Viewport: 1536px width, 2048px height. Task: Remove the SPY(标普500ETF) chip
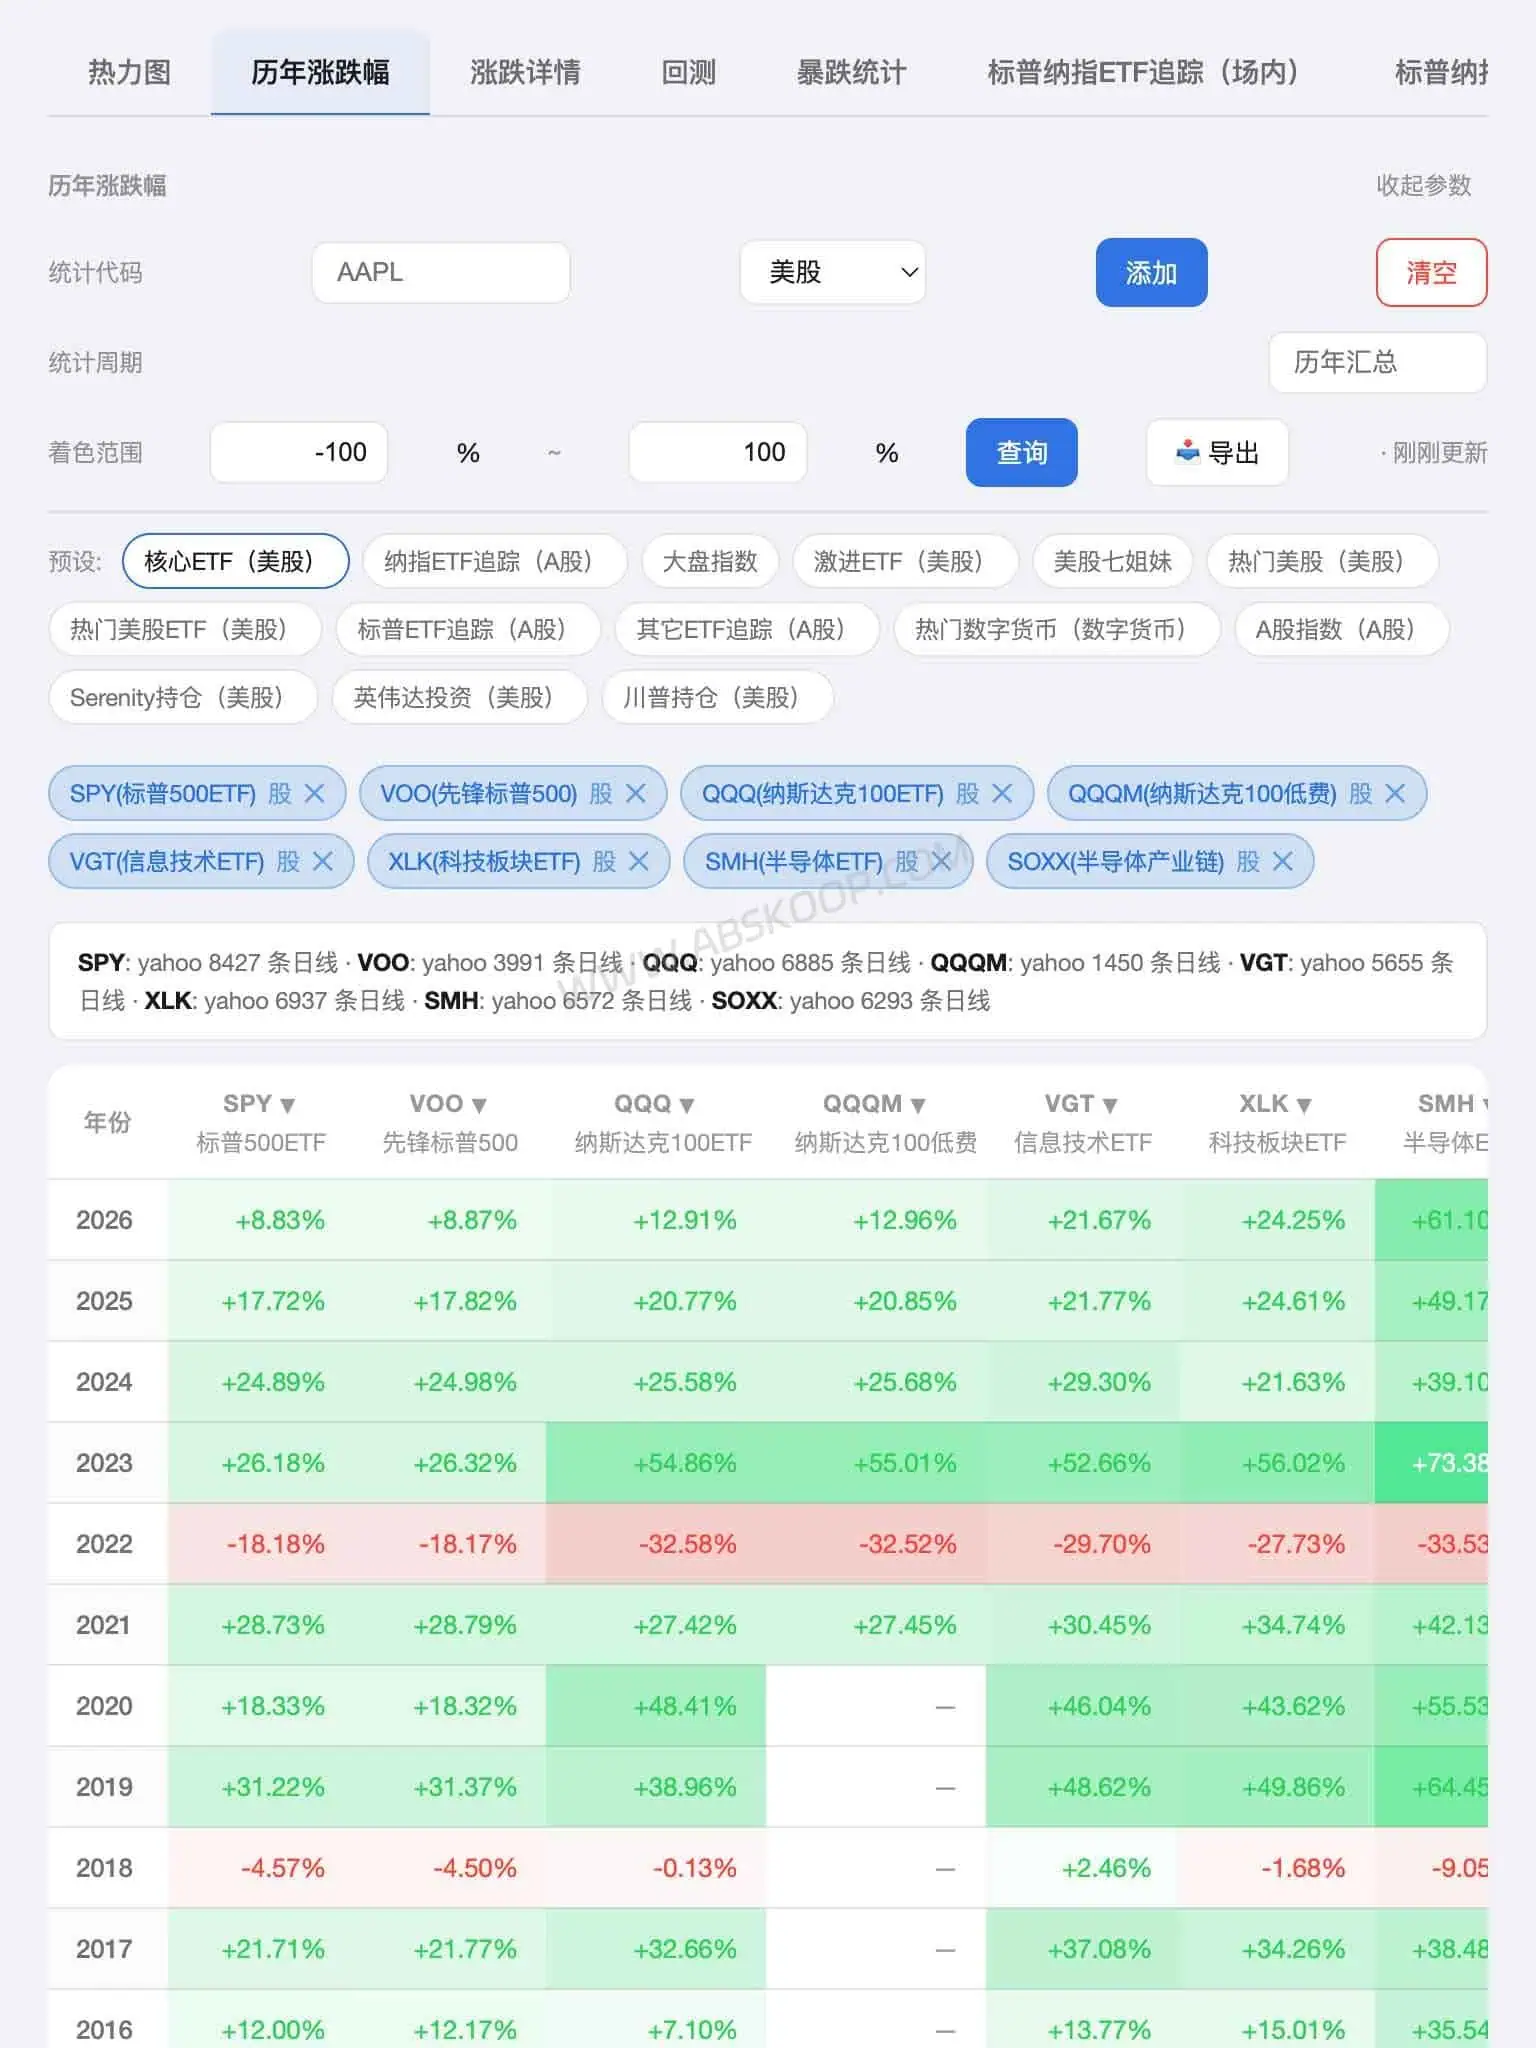pos(314,794)
